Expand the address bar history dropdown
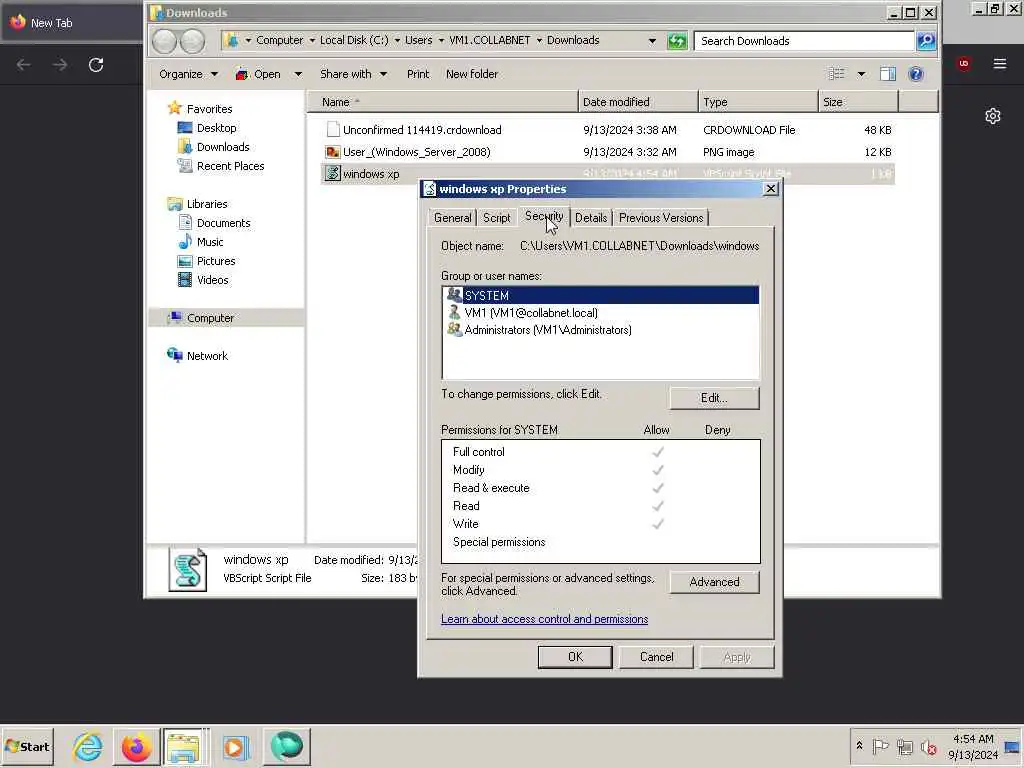 pos(652,40)
